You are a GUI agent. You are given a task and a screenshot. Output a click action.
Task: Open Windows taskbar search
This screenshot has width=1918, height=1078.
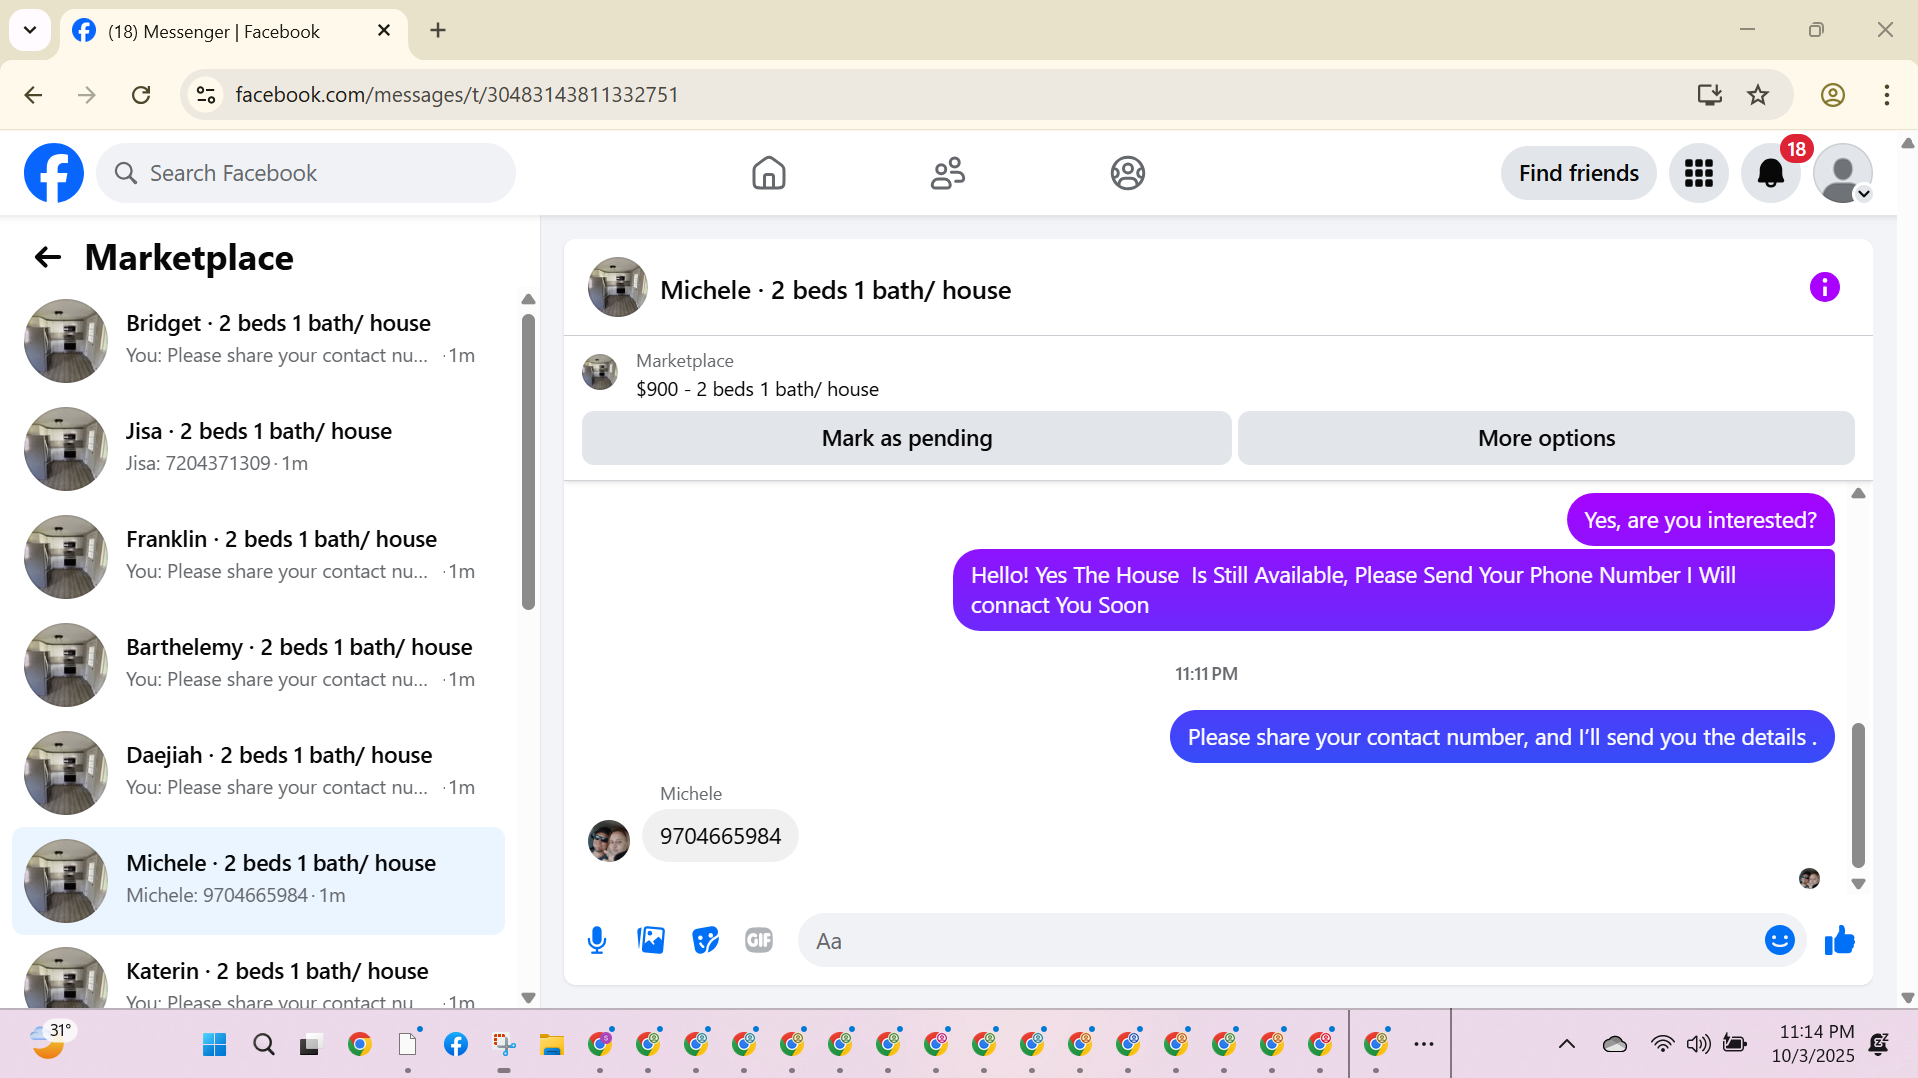(264, 1045)
